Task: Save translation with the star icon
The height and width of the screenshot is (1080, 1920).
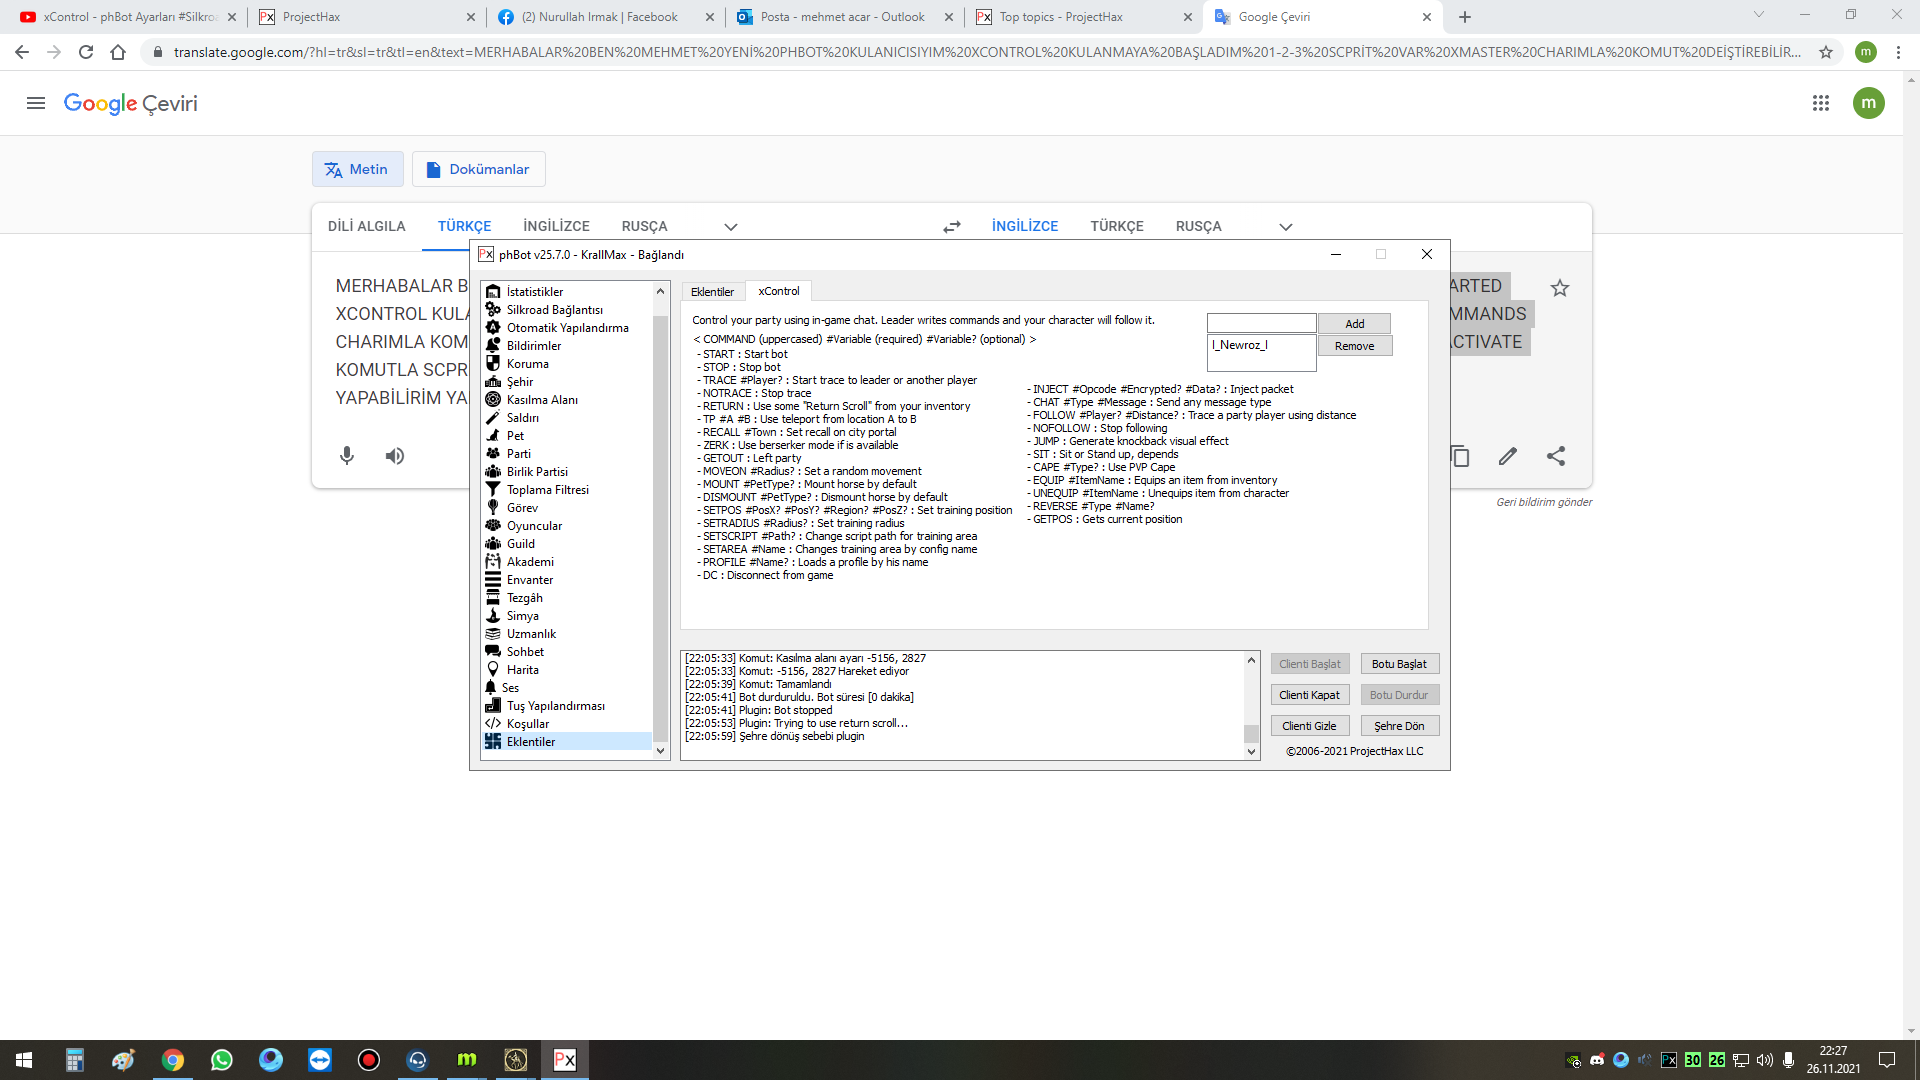Action: tap(1559, 288)
